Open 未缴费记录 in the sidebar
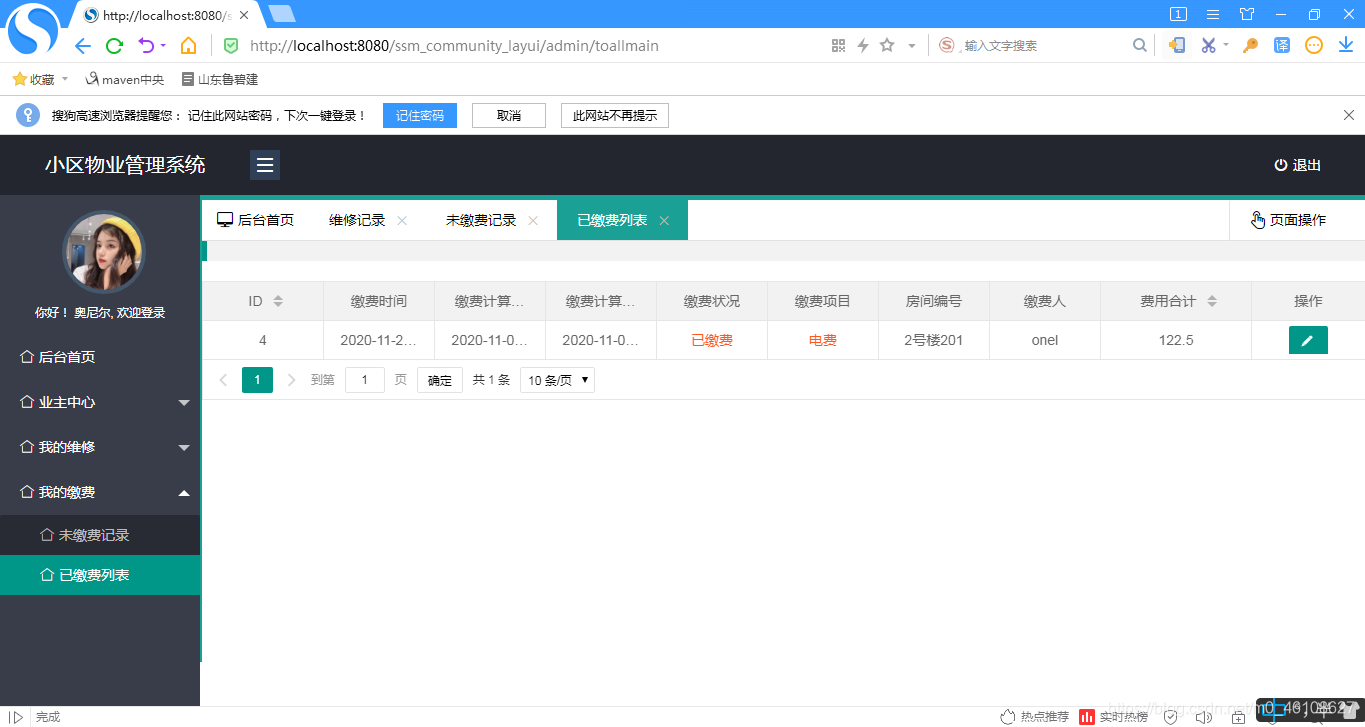 click(x=100, y=535)
